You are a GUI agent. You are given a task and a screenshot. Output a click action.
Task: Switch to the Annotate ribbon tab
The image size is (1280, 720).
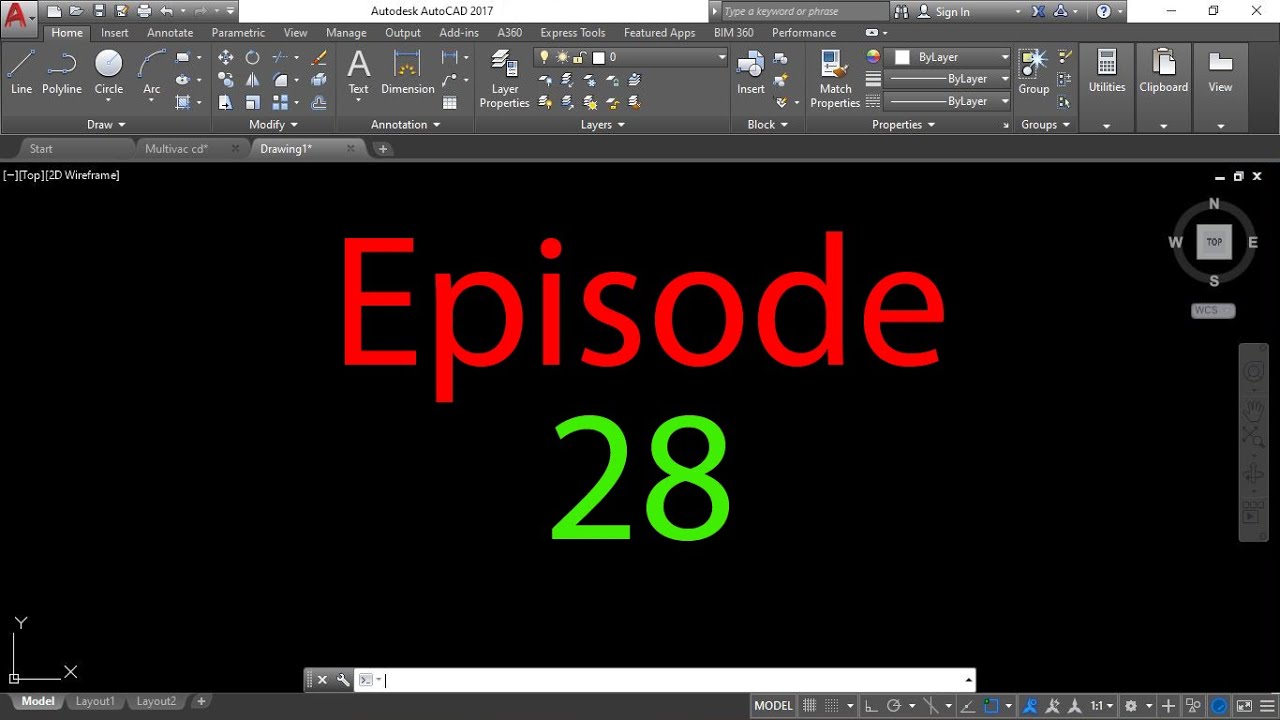pos(170,33)
